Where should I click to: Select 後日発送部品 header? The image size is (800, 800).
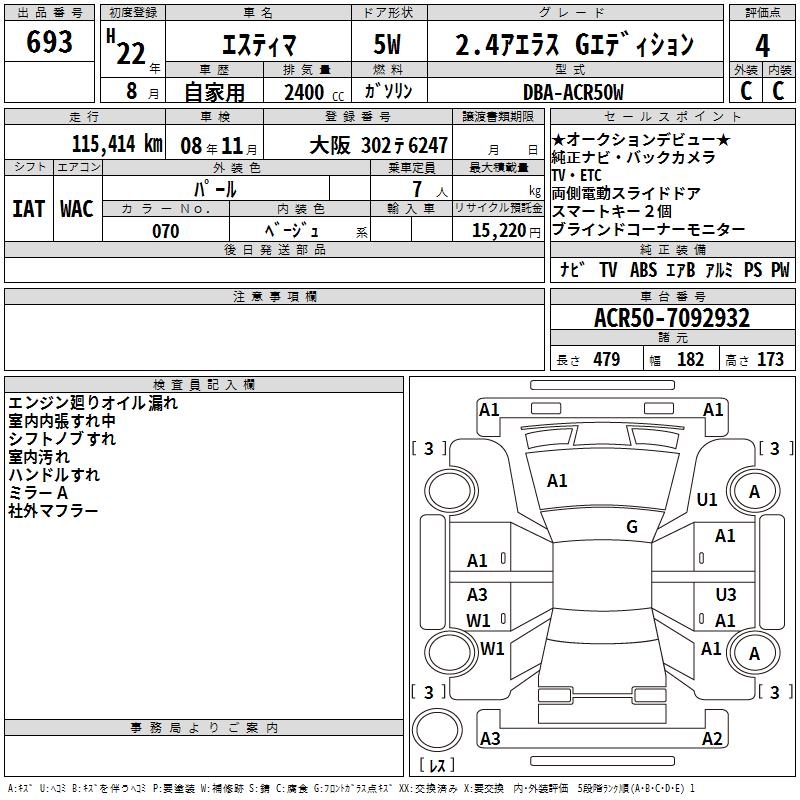(x=275, y=249)
